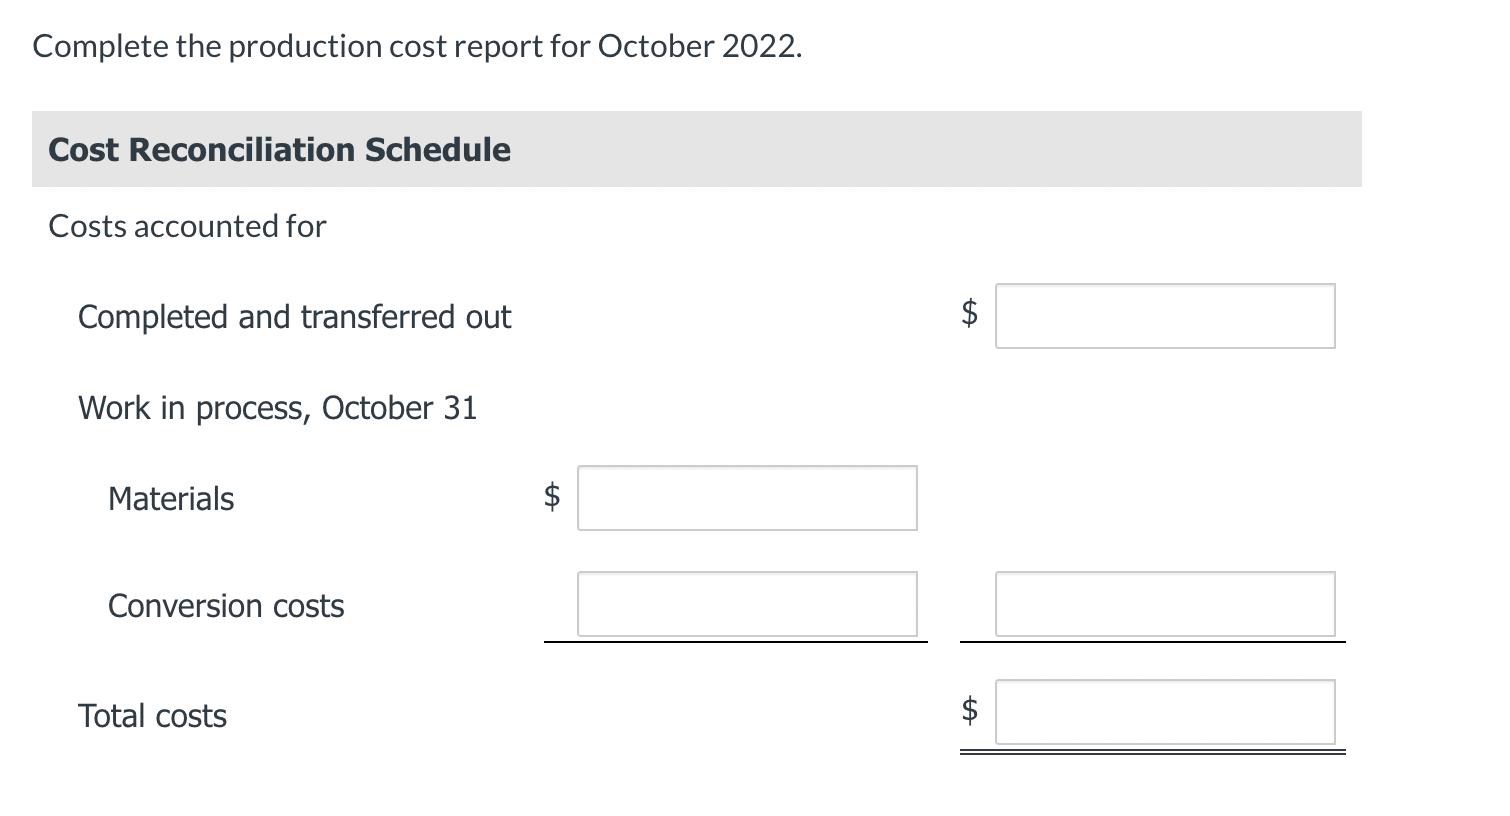
Task: Select the Total costs row label
Action: [152, 715]
